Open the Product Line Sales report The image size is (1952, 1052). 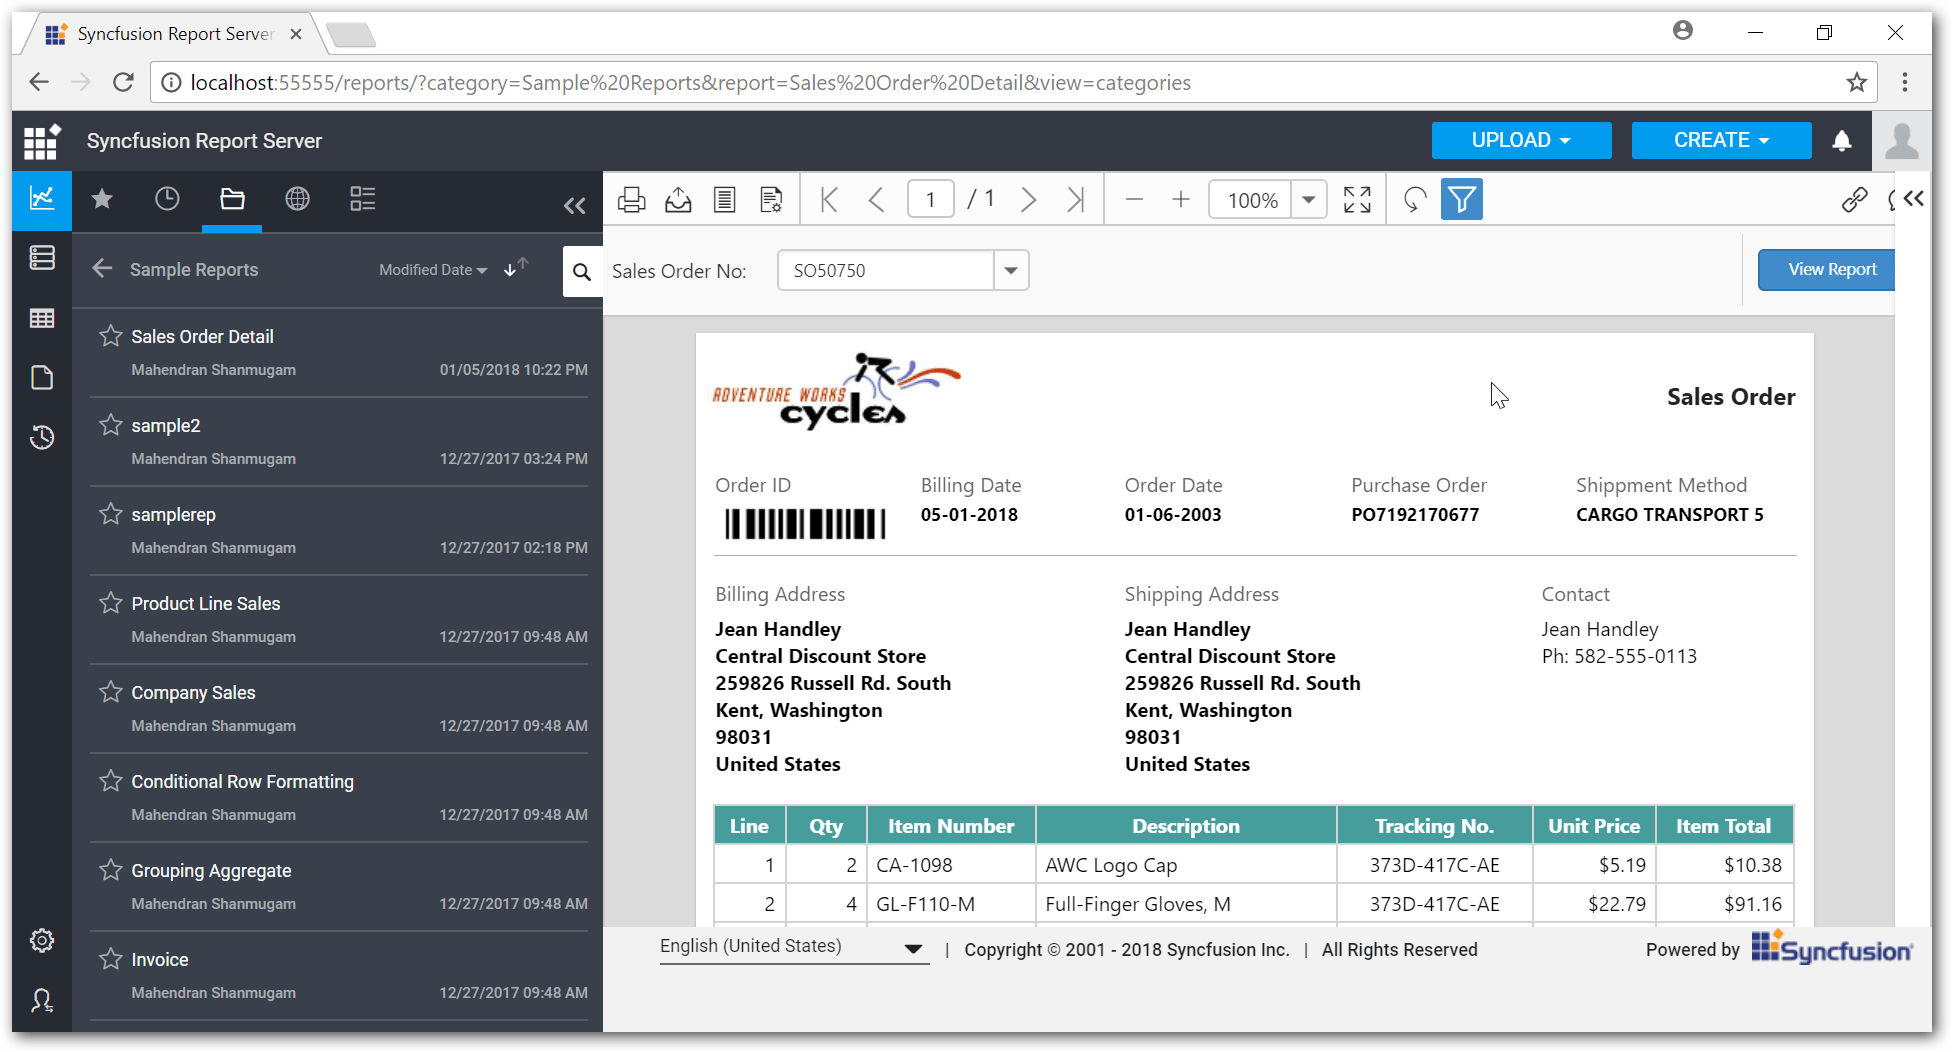pyautogui.click(x=206, y=604)
